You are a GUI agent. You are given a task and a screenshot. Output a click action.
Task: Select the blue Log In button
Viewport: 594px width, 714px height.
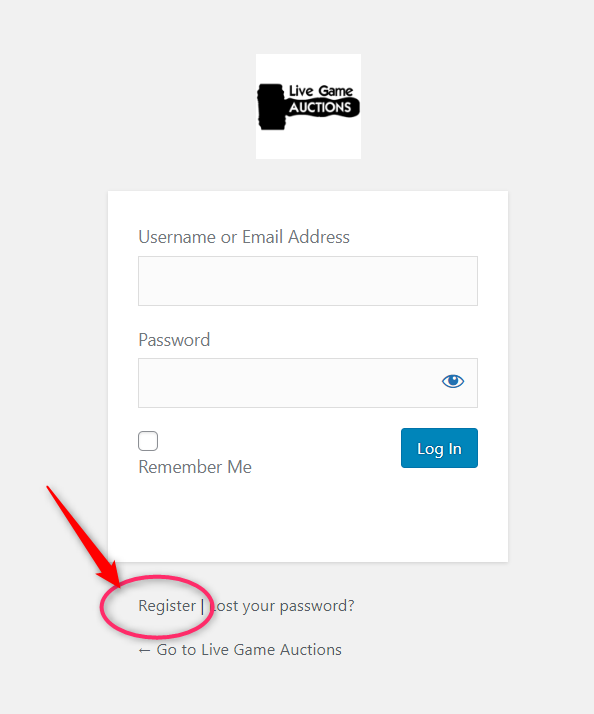439,448
